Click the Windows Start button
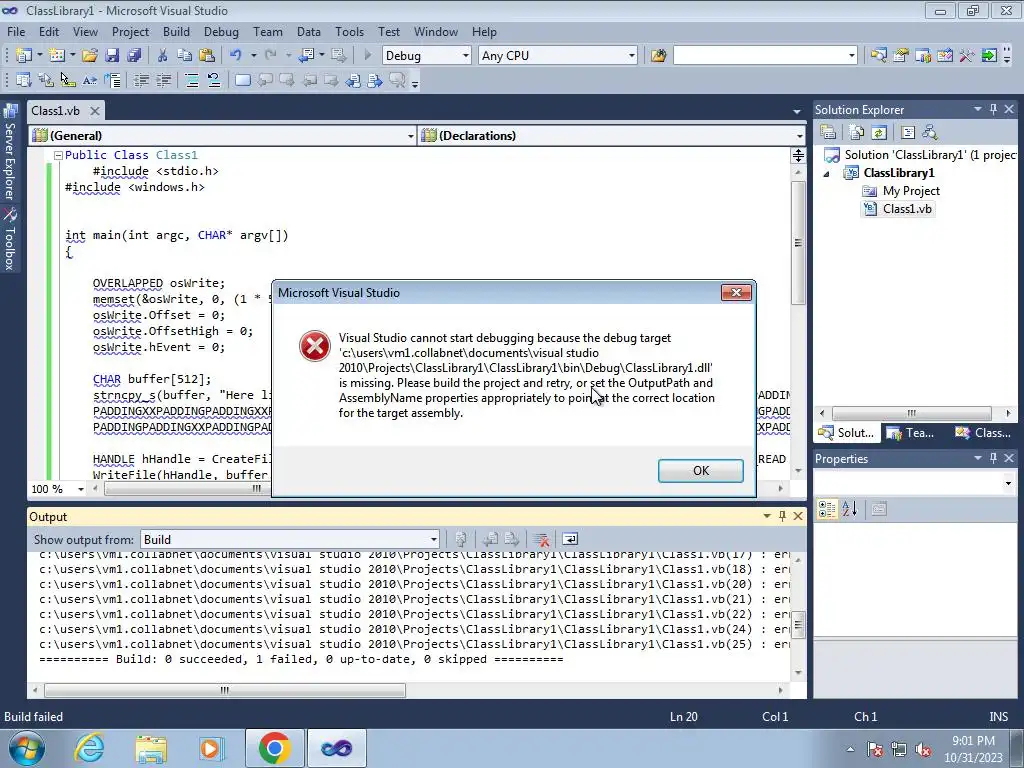The width and height of the screenshot is (1024, 768). point(26,748)
